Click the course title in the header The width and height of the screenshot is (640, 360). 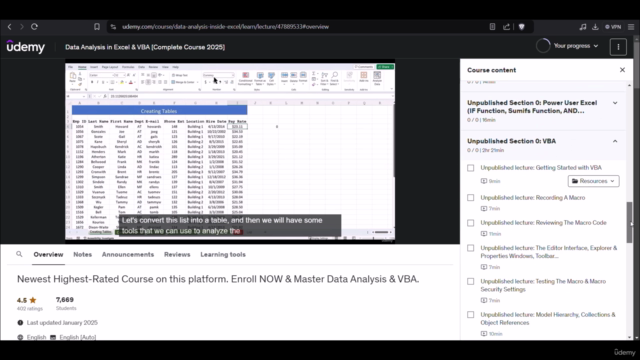pyautogui.click(x=145, y=47)
